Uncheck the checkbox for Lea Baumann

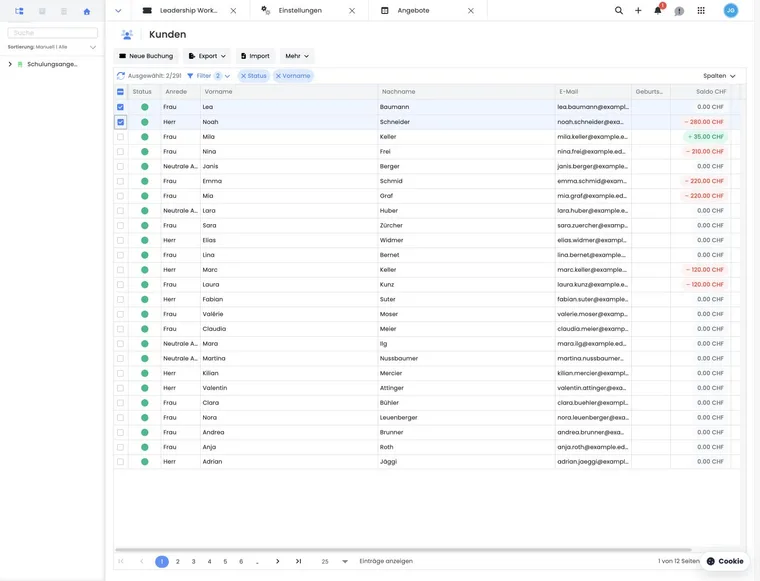[120, 107]
